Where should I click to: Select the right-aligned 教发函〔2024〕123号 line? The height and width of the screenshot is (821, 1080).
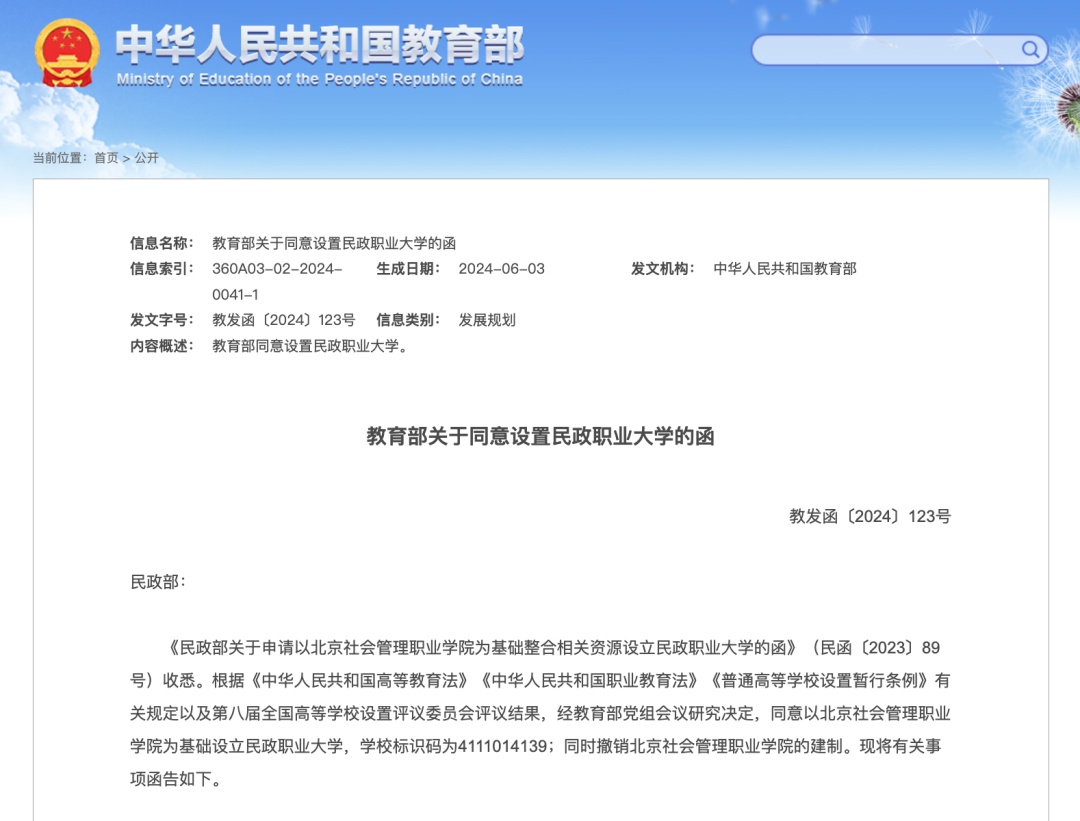[870, 517]
